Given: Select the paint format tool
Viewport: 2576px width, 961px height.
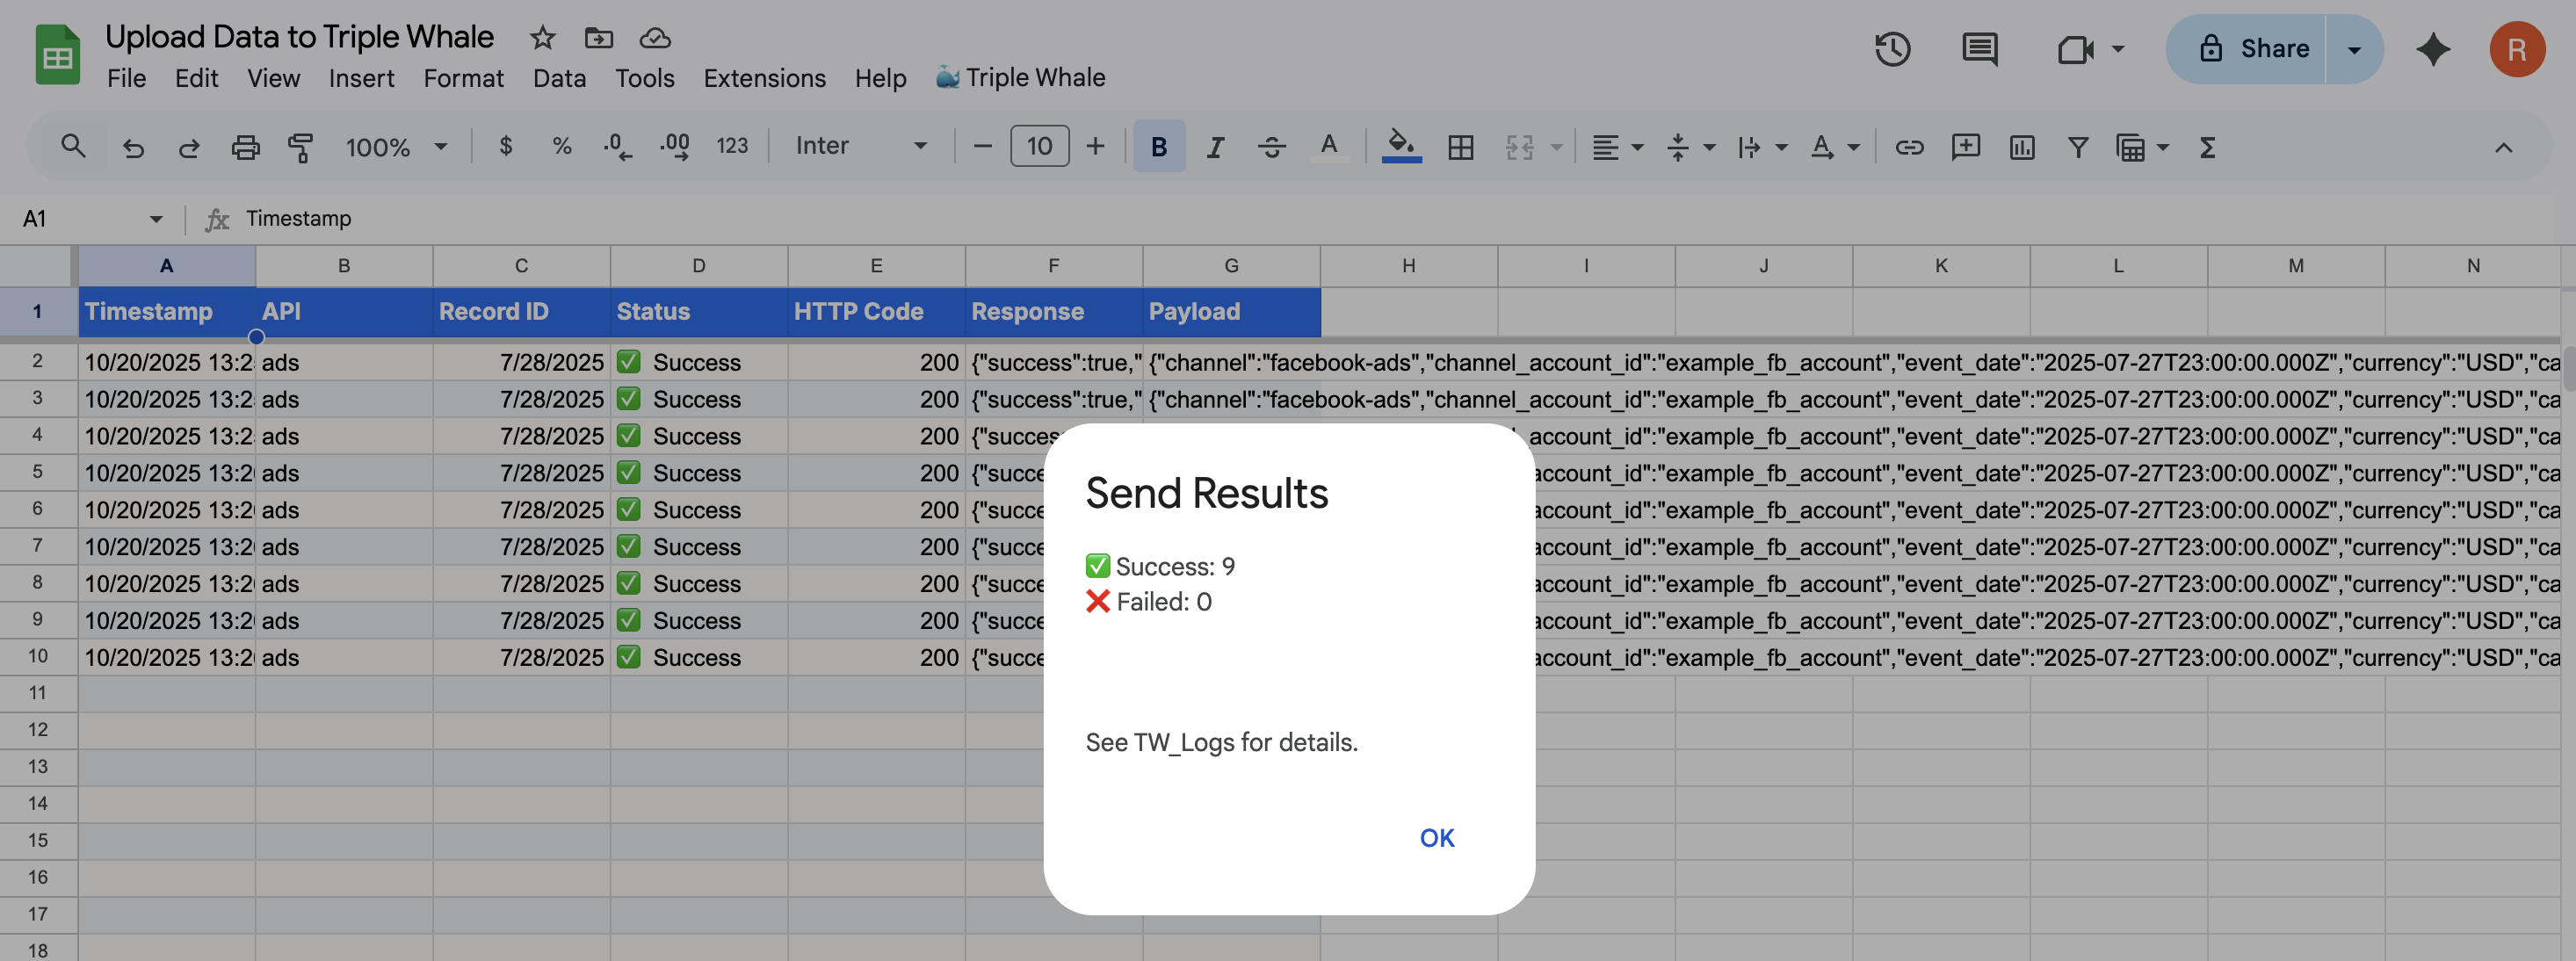Looking at the screenshot, I should 300,147.
